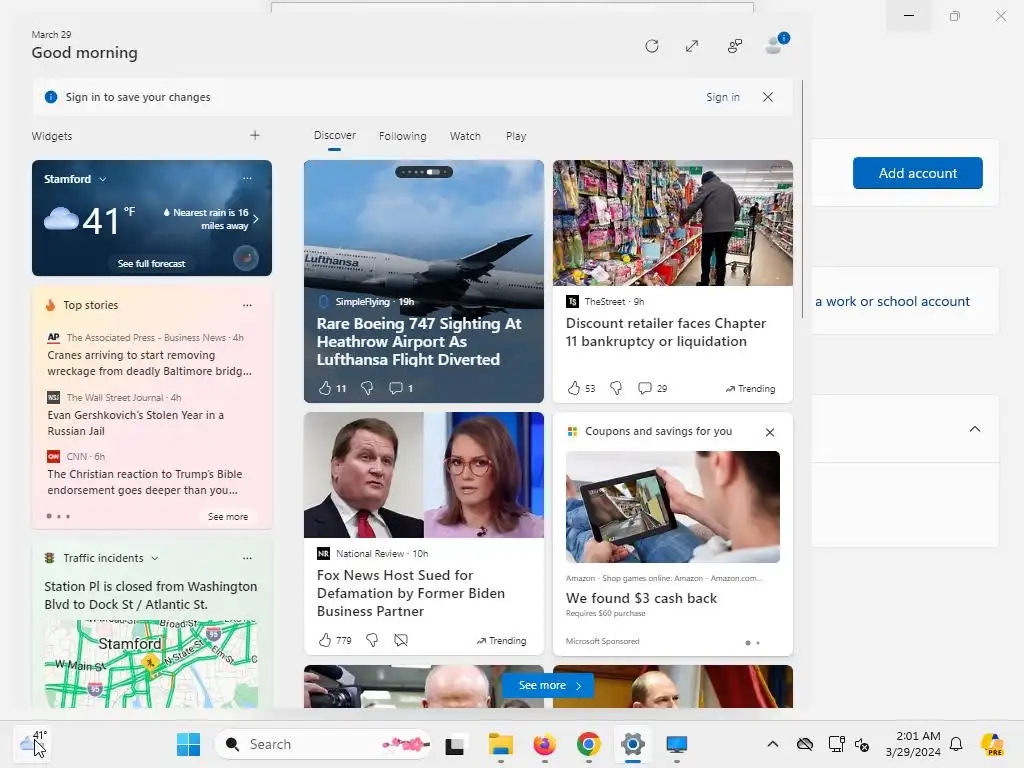The width and height of the screenshot is (1024, 768).
Task: Collapse the section chevron in Settings window
Action: tap(974, 429)
